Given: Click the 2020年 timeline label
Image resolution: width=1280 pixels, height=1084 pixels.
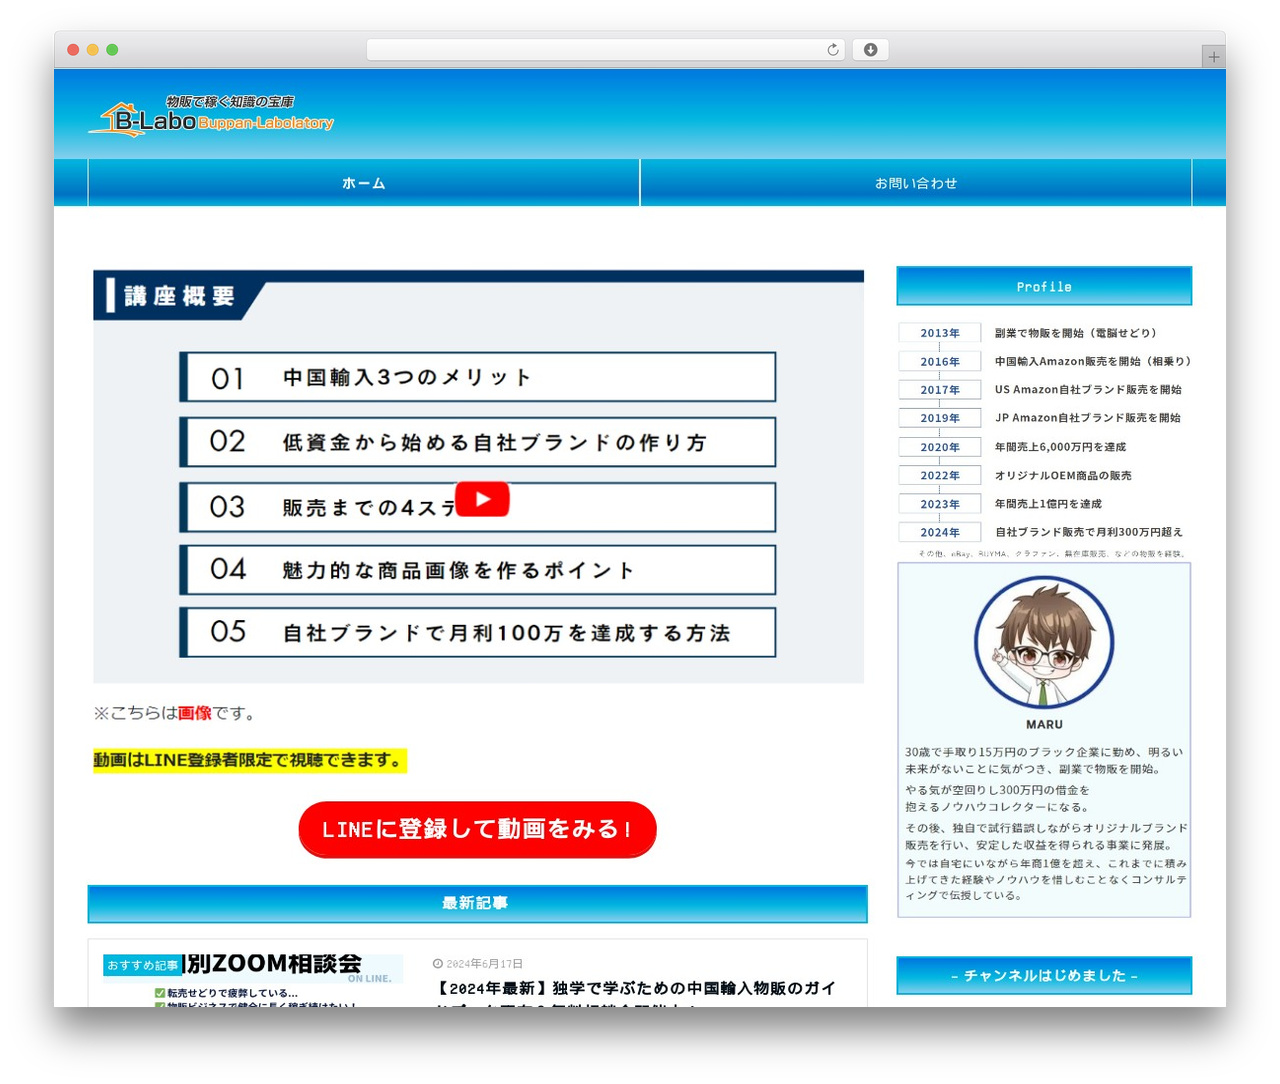Looking at the screenshot, I should (x=940, y=447).
